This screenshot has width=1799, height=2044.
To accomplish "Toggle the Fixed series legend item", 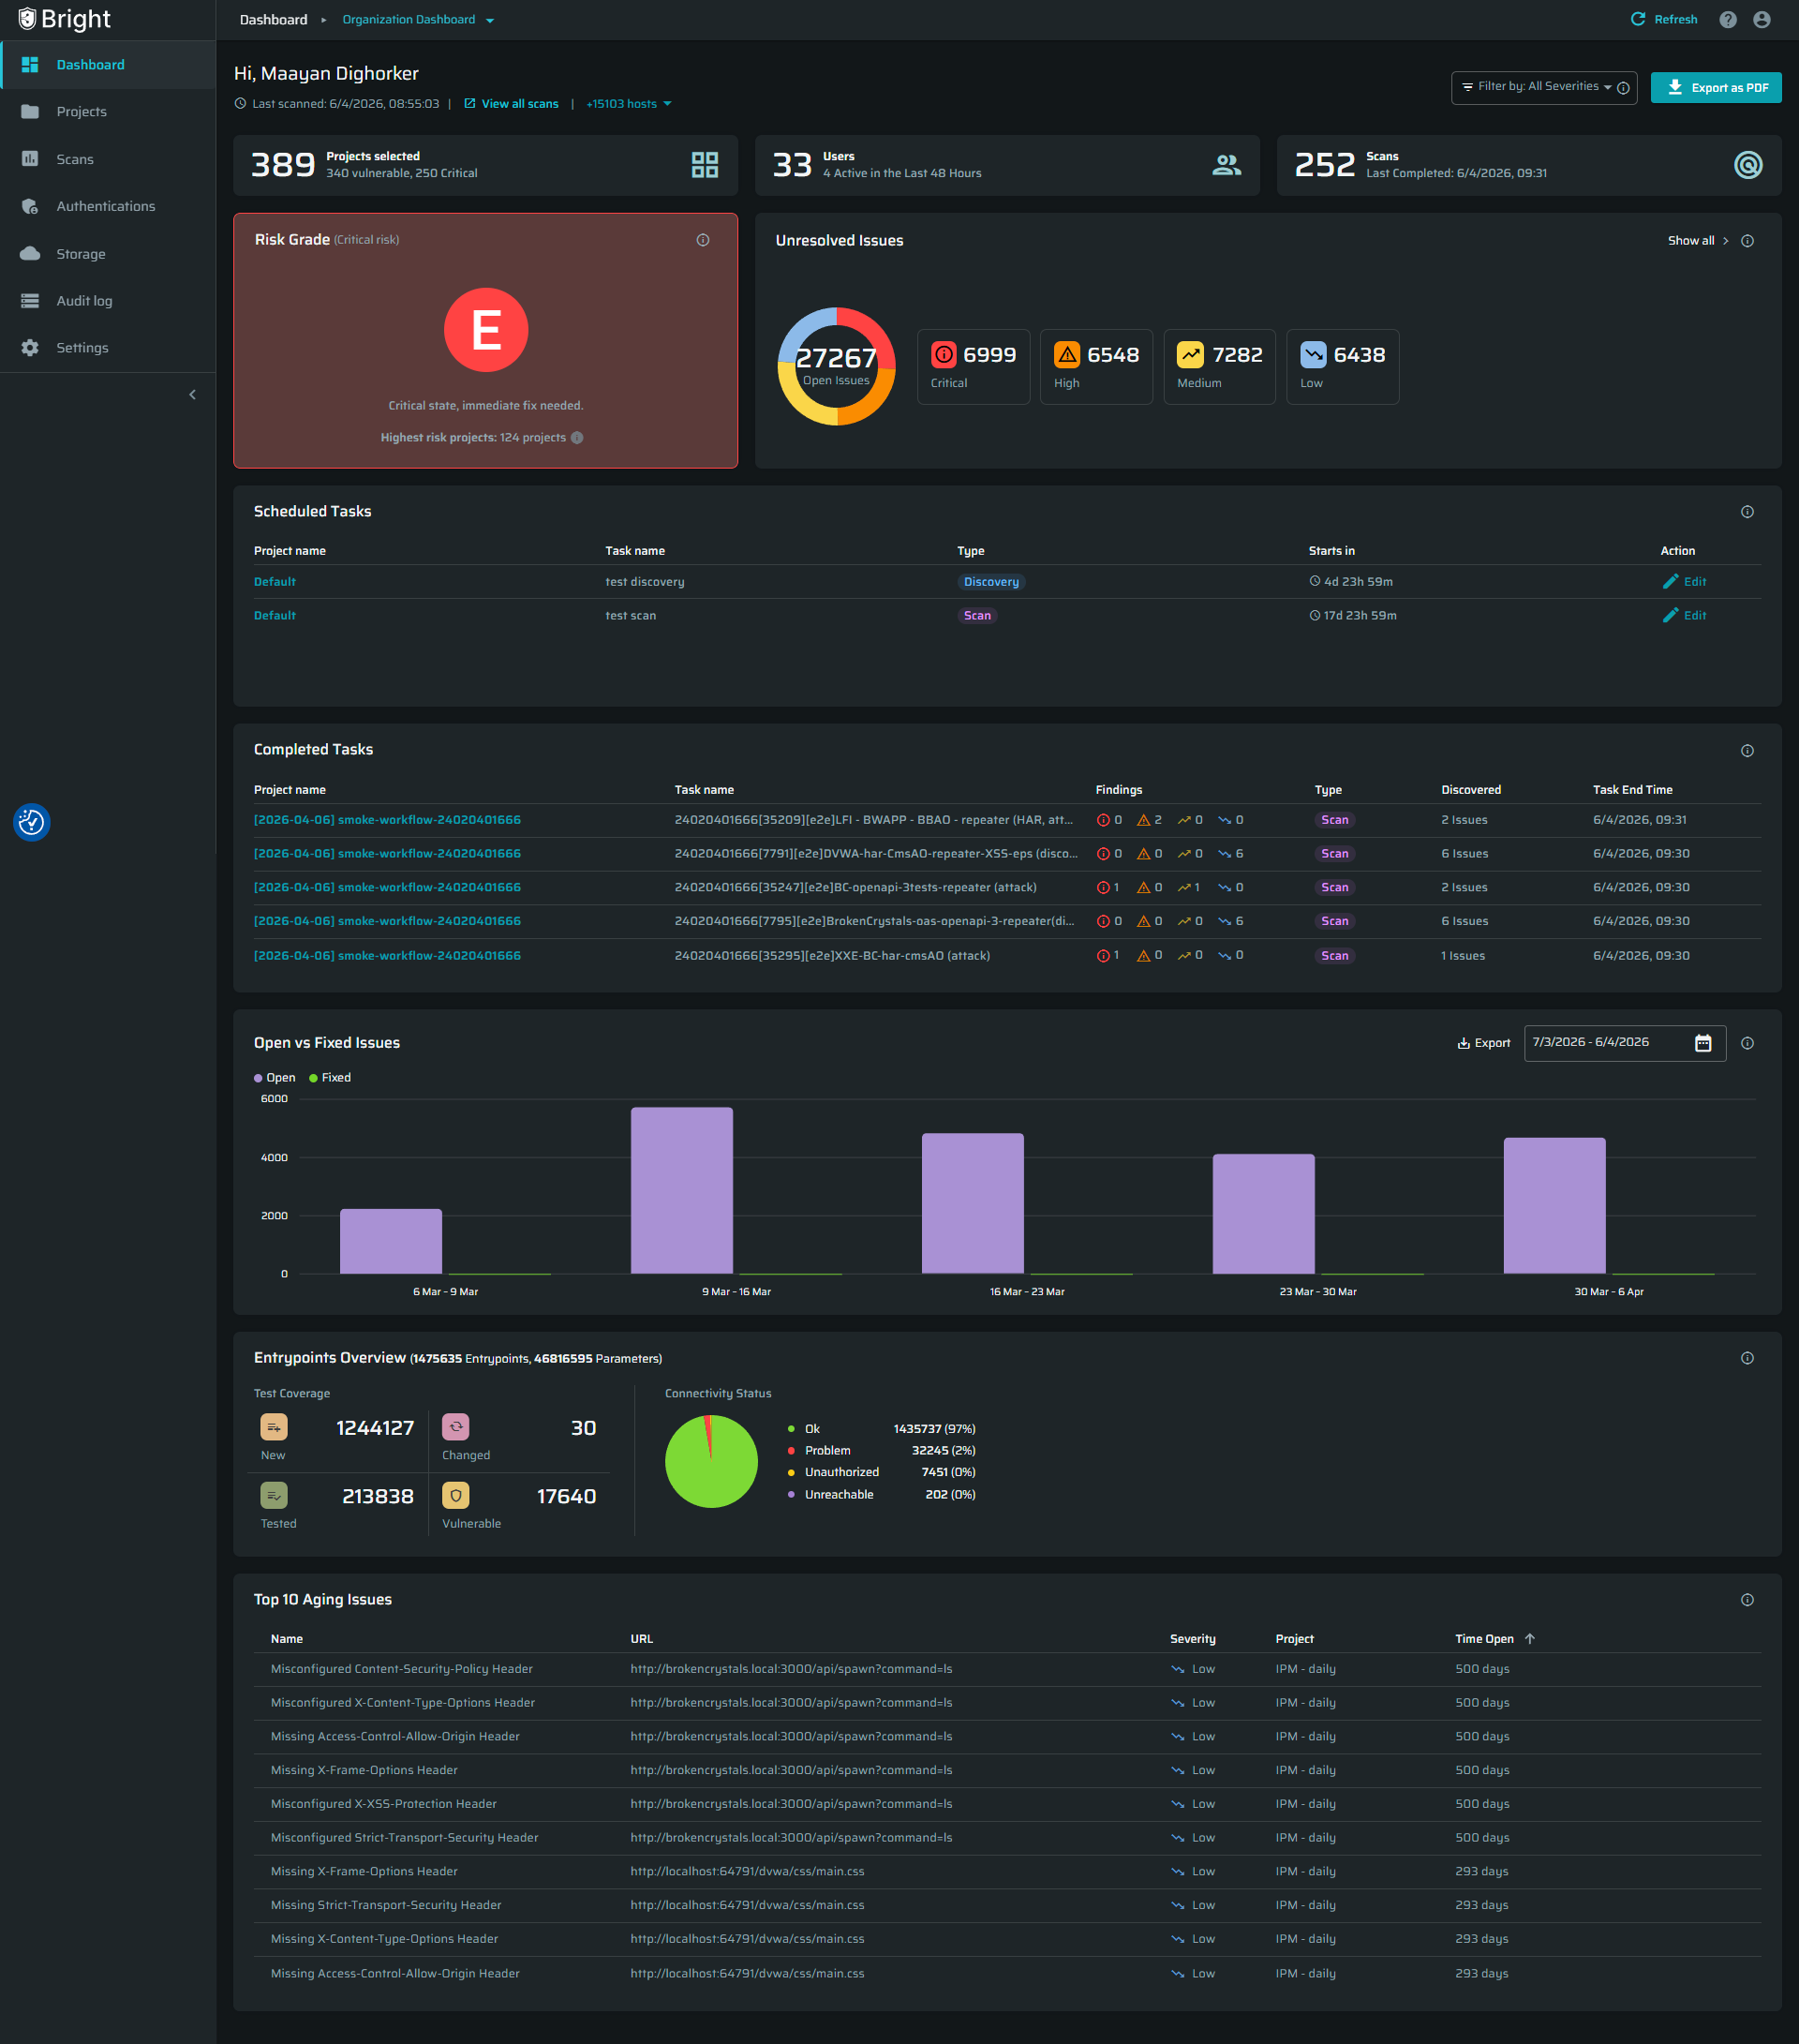I will click(x=330, y=1078).
